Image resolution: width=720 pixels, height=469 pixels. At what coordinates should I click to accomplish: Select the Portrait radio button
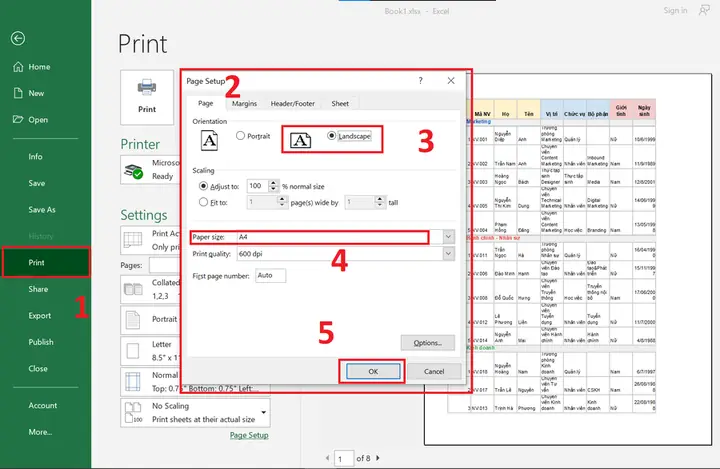click(240, 136)
